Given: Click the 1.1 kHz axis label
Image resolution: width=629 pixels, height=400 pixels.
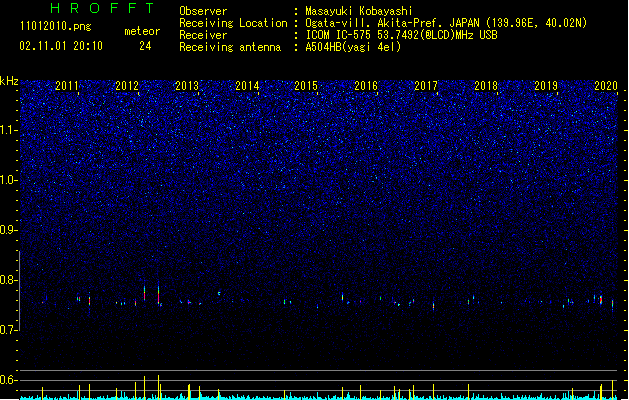Looking at the screenshot, I should point(9,130).
